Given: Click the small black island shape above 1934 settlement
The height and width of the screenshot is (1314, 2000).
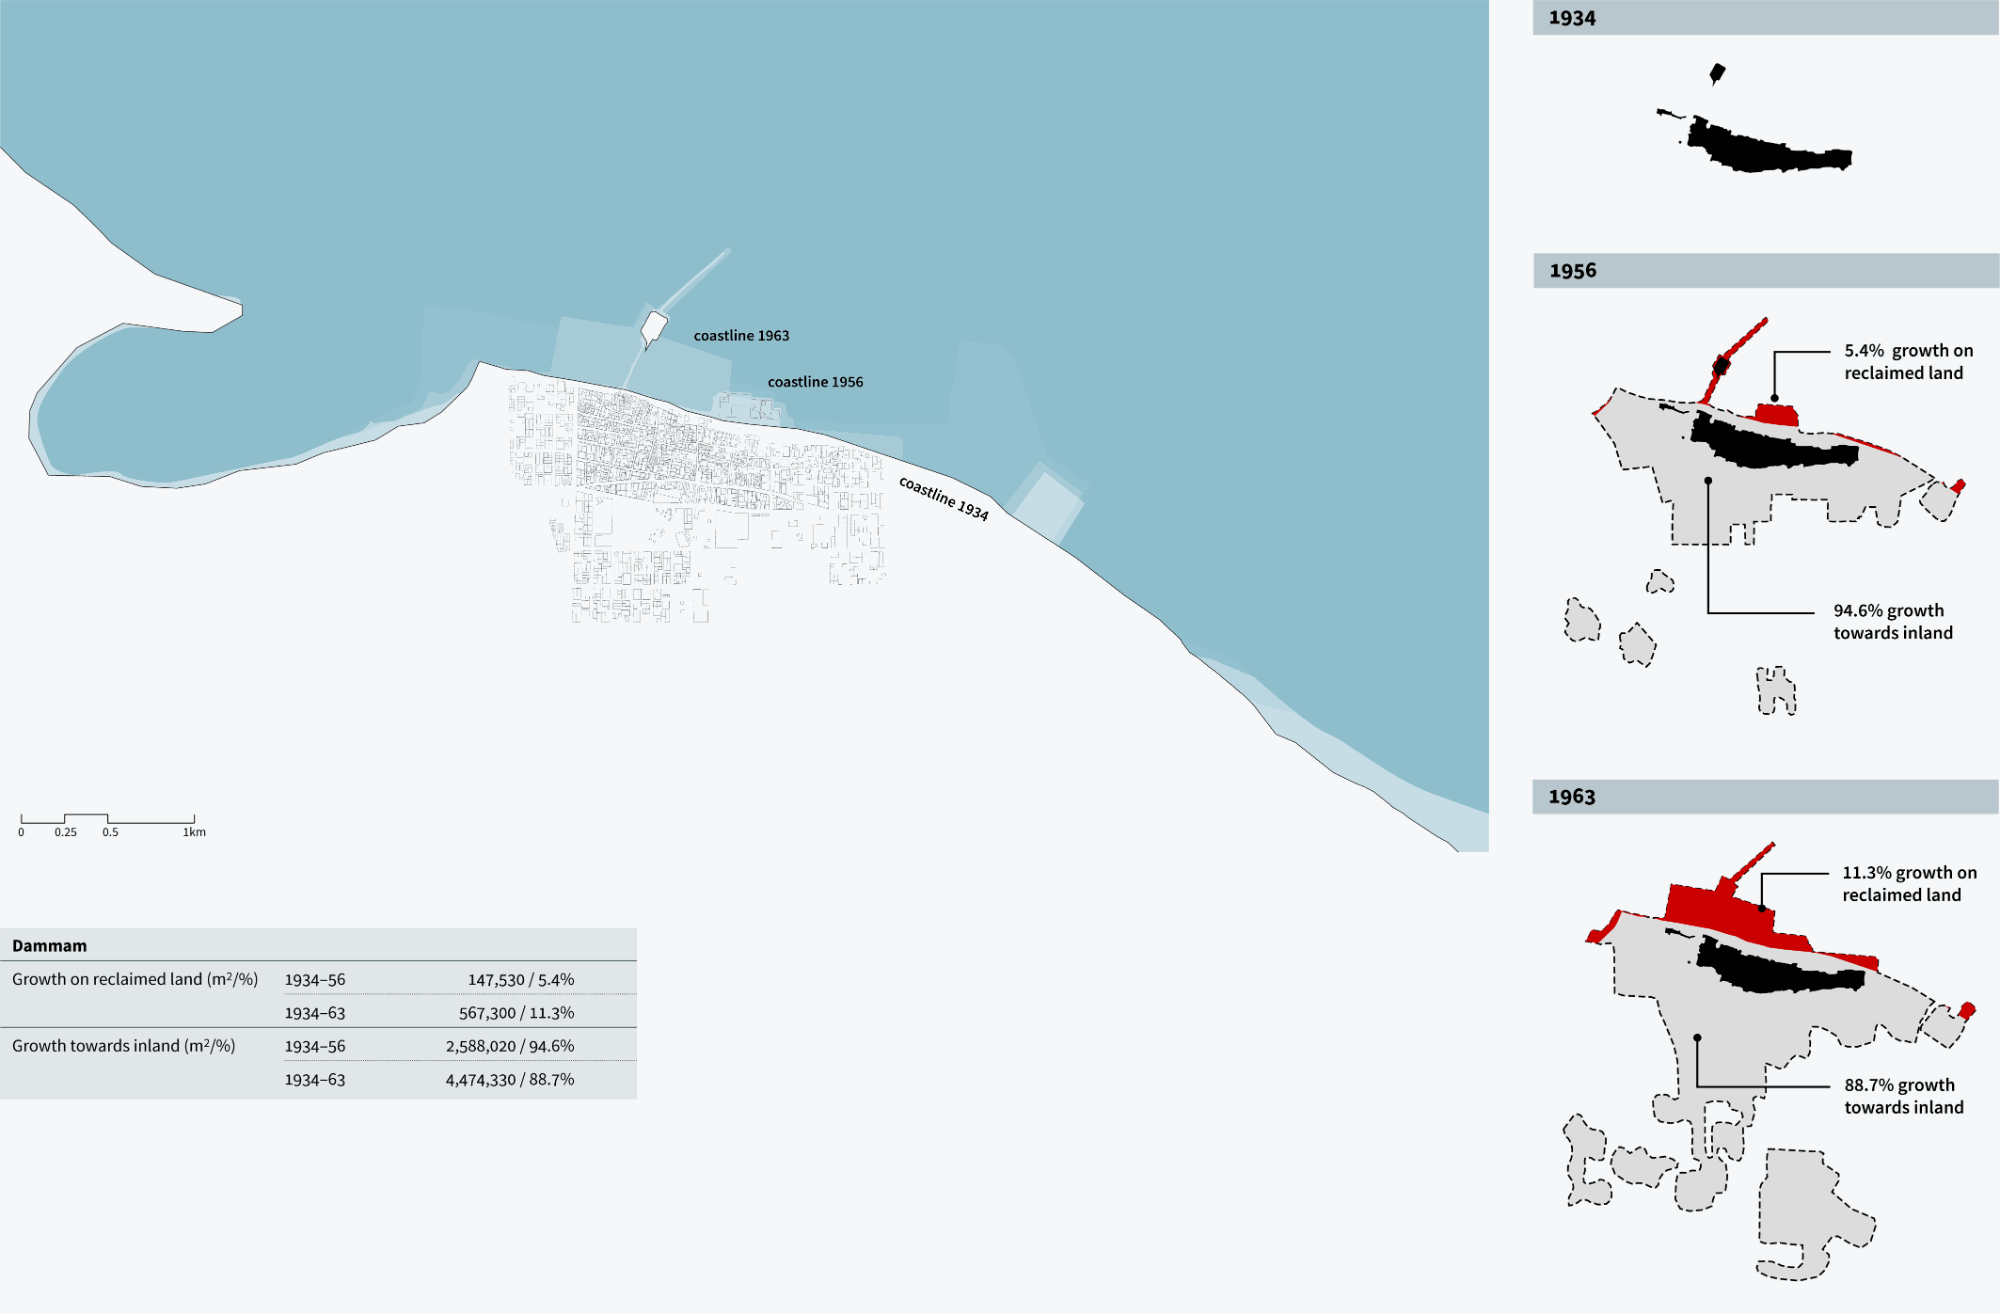Looking at the screenshot, I should click(x=1717, y=73).
